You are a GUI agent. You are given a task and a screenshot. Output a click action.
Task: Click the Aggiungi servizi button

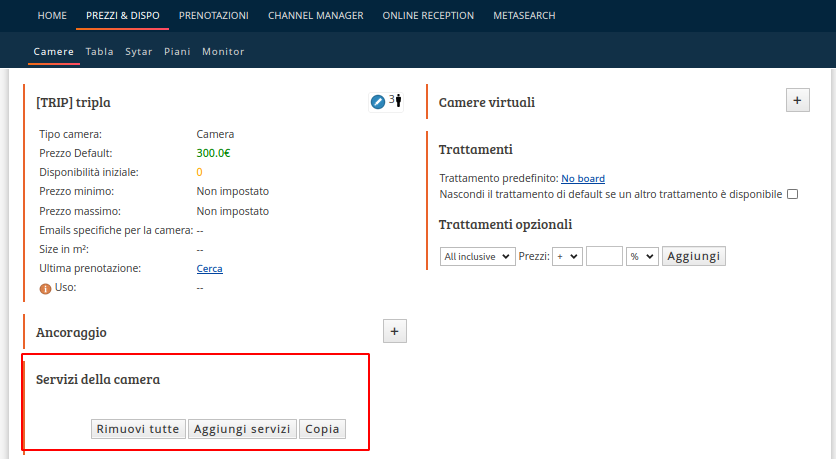pos(242,429)
